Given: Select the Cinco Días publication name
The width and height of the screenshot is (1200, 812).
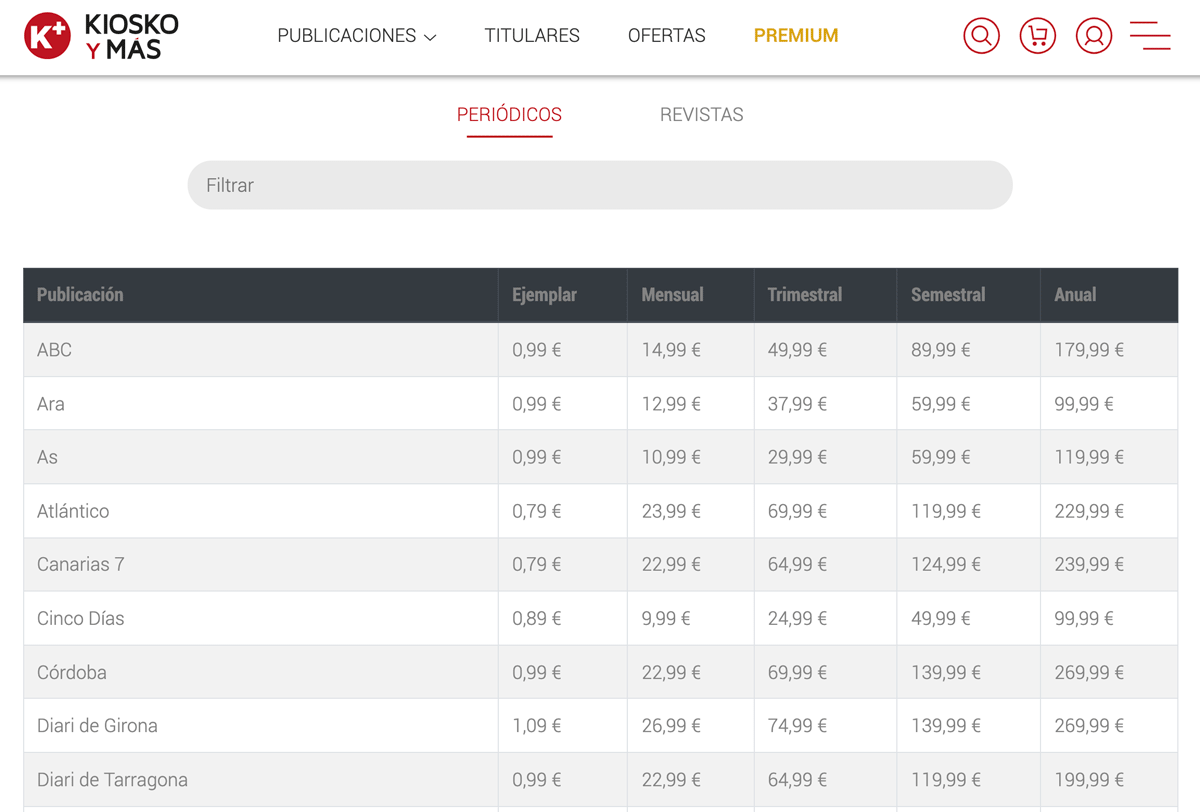Looking at the screenshot, I should (81, 618).
